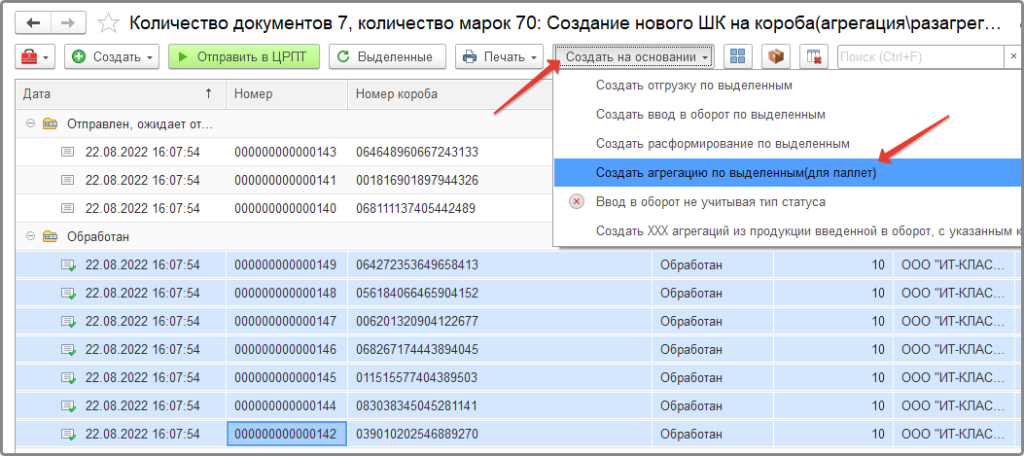Click processed document icon in row 000000000000146

tap(68, 350)
